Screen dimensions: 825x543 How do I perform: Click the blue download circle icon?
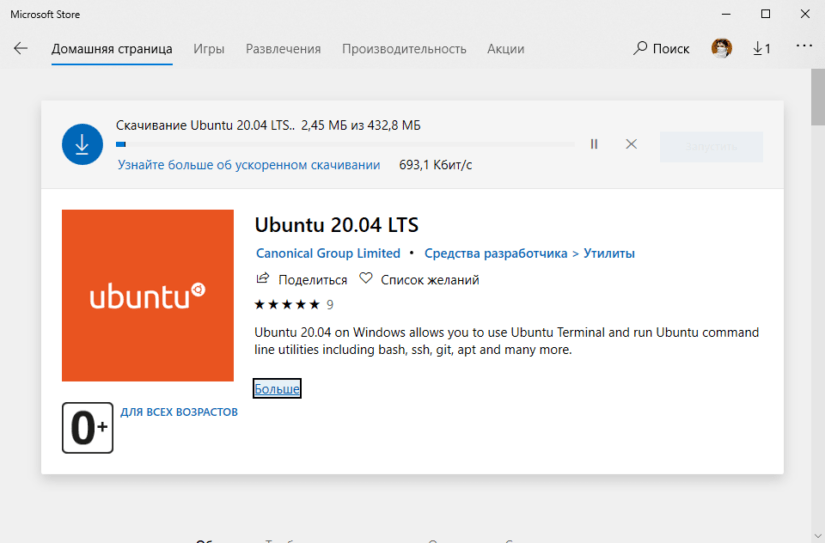(82, 144)
